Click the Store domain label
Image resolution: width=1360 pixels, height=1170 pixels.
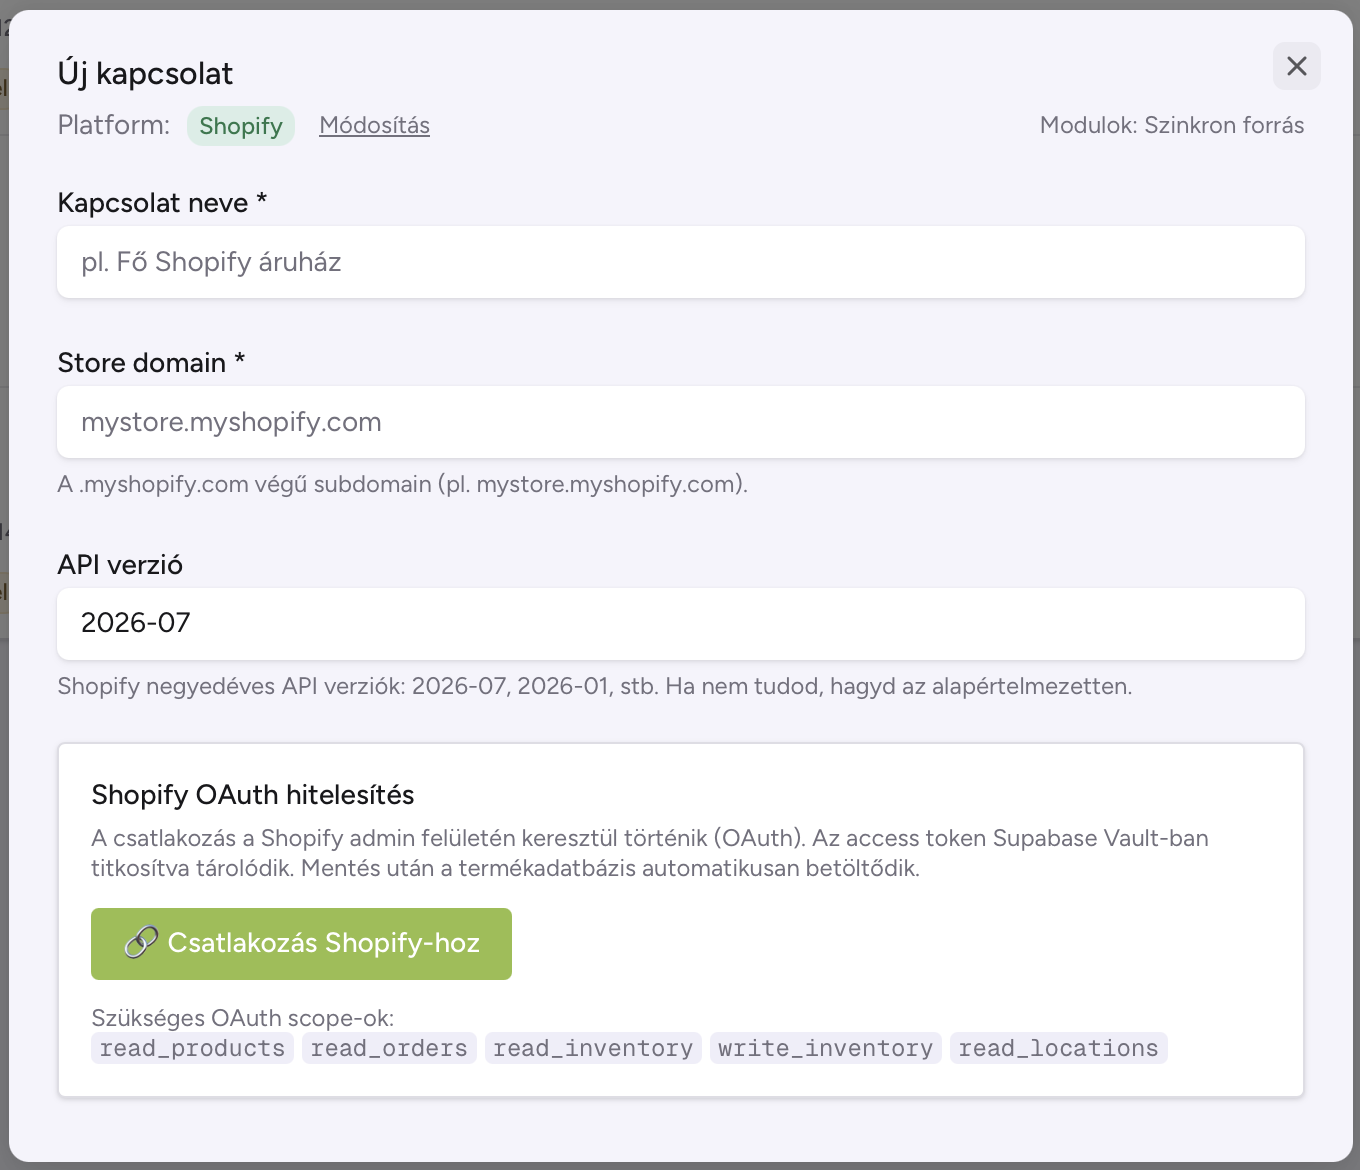click(x=151, y=363)
